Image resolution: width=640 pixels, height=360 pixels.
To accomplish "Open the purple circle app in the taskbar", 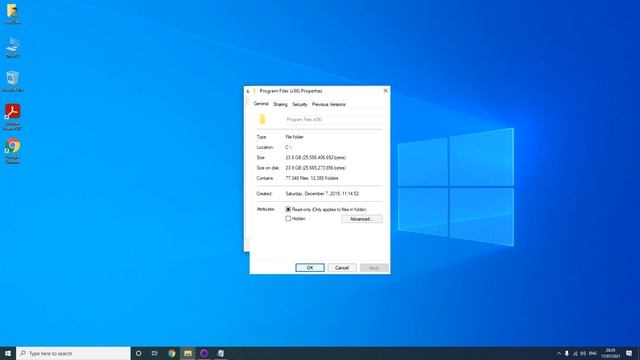I will point(204,353).
